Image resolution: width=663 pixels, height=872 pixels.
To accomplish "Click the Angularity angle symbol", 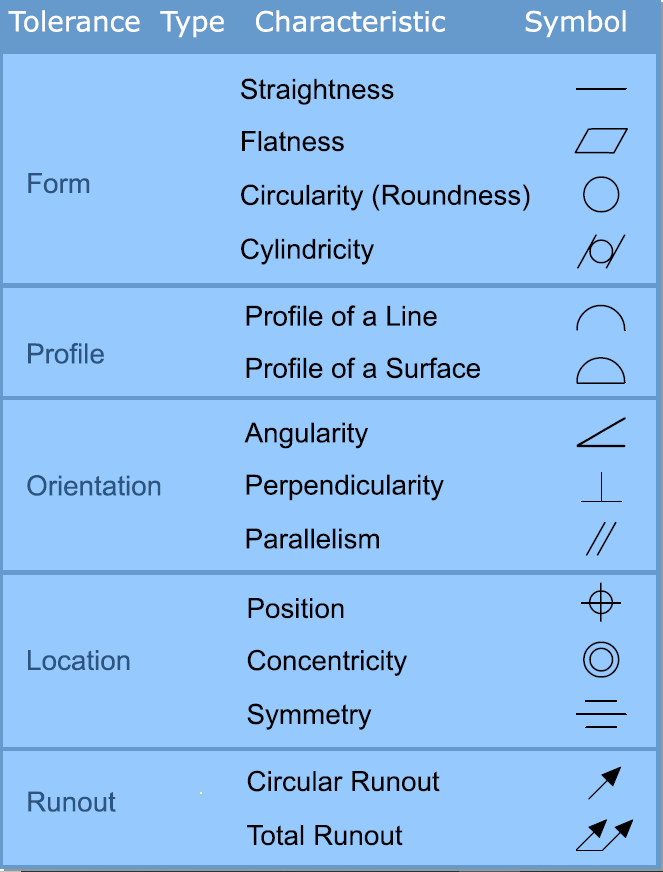I will tap(601, 433).
